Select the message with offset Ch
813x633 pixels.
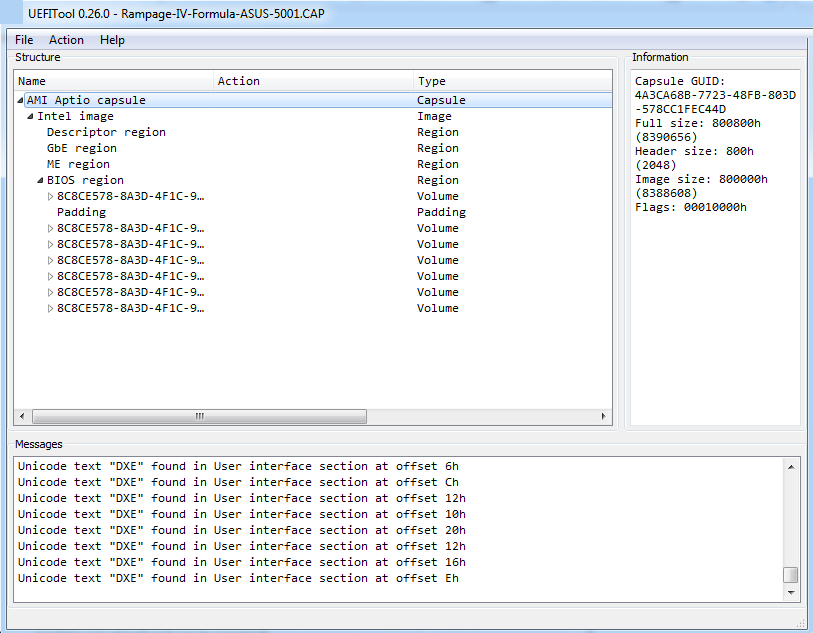[x=239, y=482]
